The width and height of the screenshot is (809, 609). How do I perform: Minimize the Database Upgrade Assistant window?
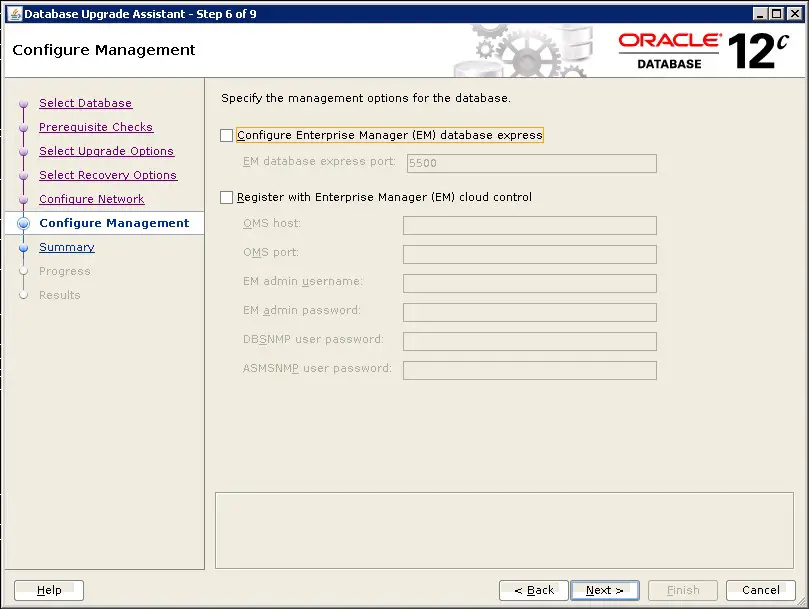759,14
